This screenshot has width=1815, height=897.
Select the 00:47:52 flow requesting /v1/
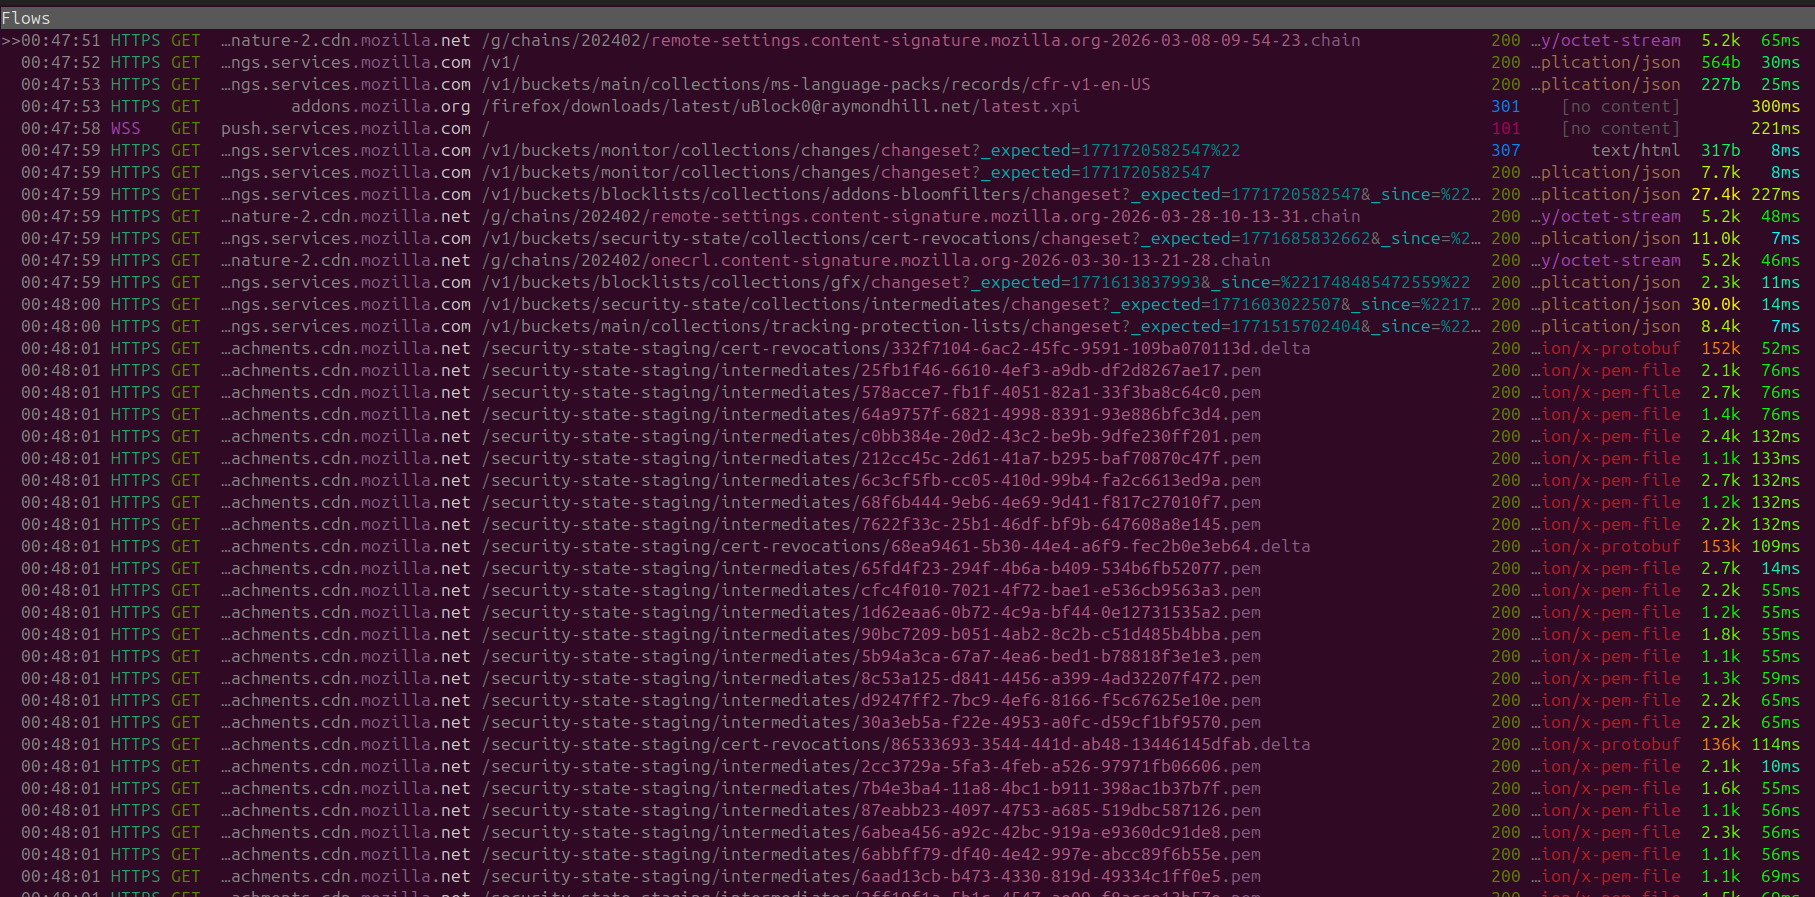907,62
